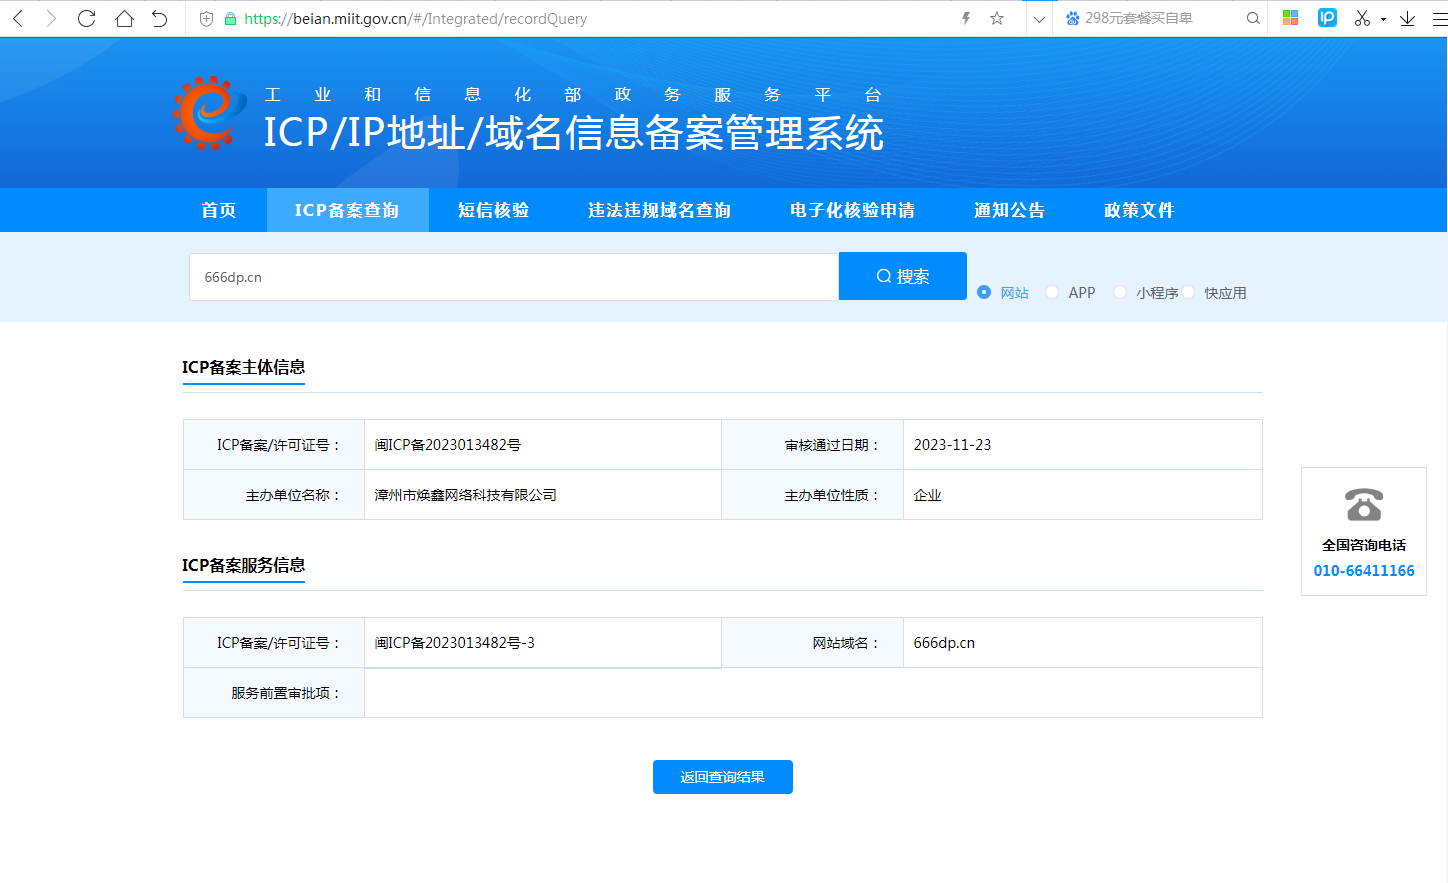Open the scissors screenshot tool
This screenshot has height=883, width=1448.
click(1362, 18)
